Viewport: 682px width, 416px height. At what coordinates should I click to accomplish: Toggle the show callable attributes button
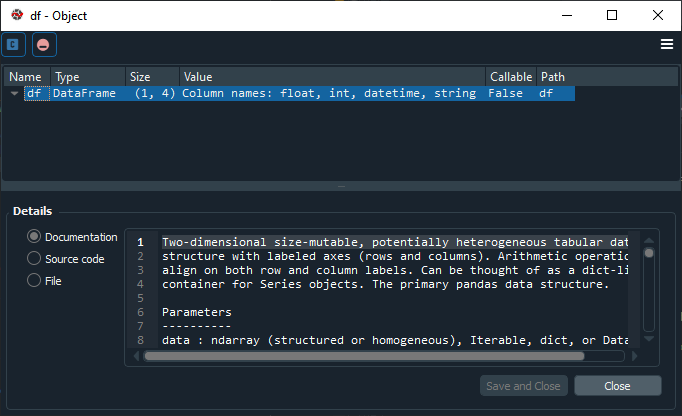point(13,44)
